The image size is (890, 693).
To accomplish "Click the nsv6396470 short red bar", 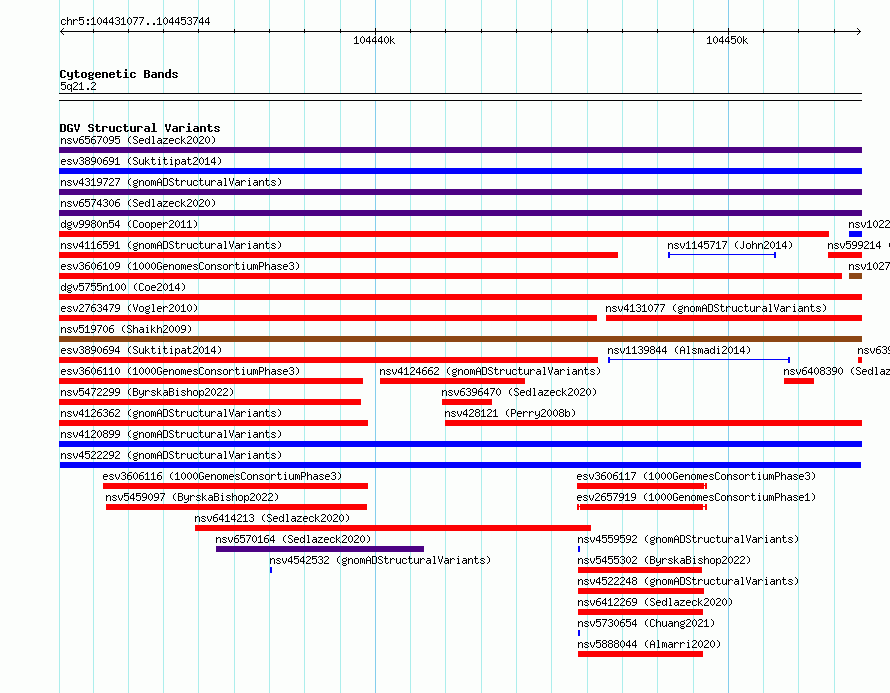I will click(x=467, y=402).
